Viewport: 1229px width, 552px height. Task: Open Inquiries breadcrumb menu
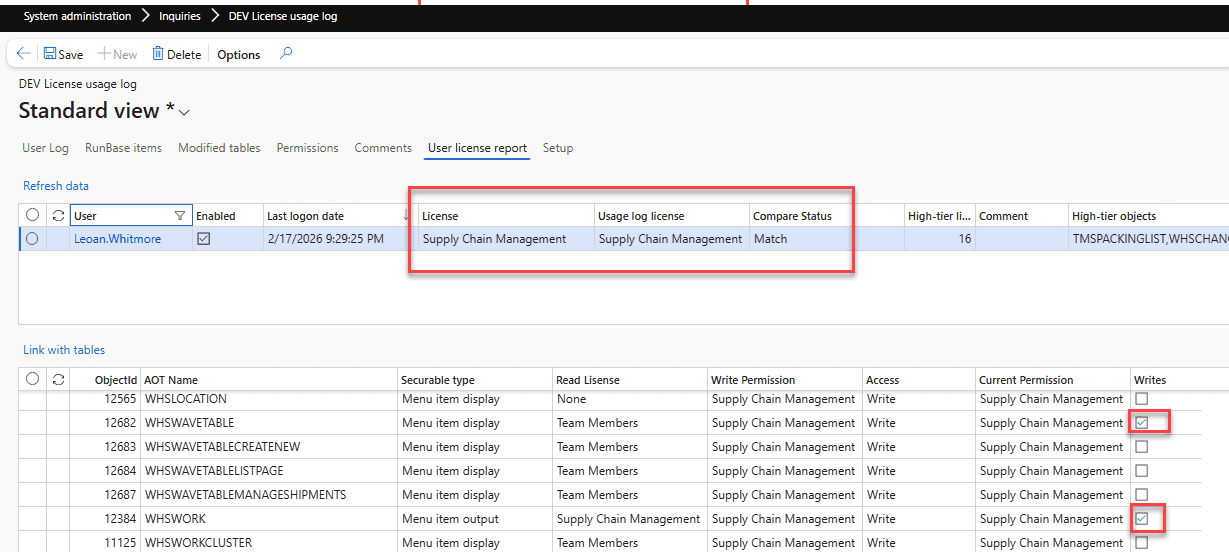180,16
